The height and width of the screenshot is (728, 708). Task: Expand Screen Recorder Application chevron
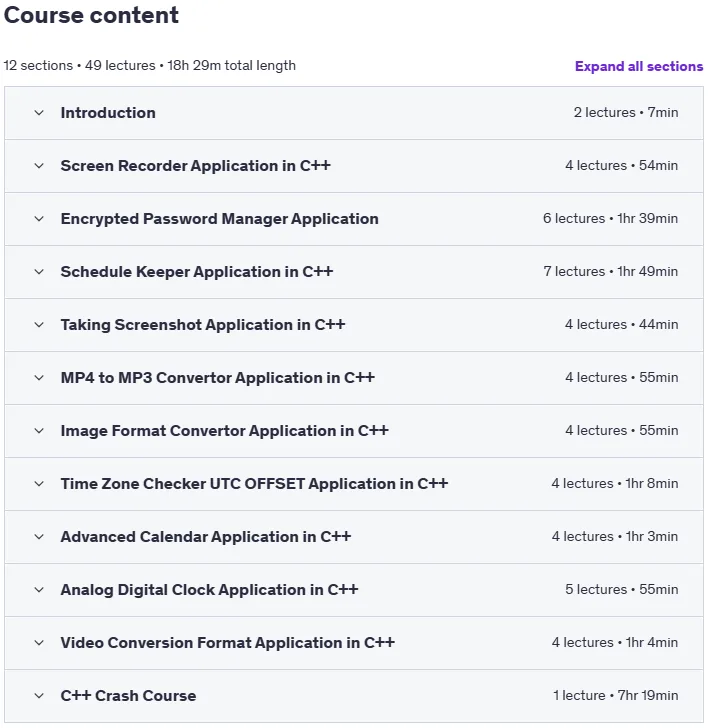(x=39, y=166)
